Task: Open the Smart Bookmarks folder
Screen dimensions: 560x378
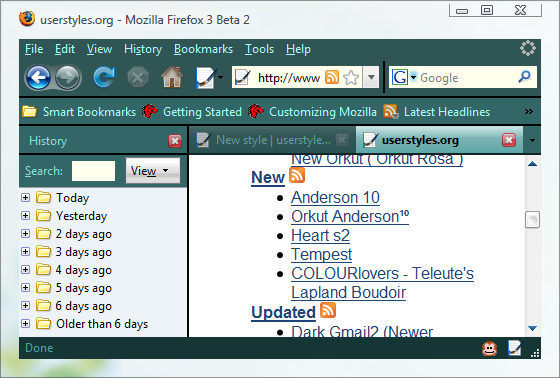Action: tap(79, 112)
